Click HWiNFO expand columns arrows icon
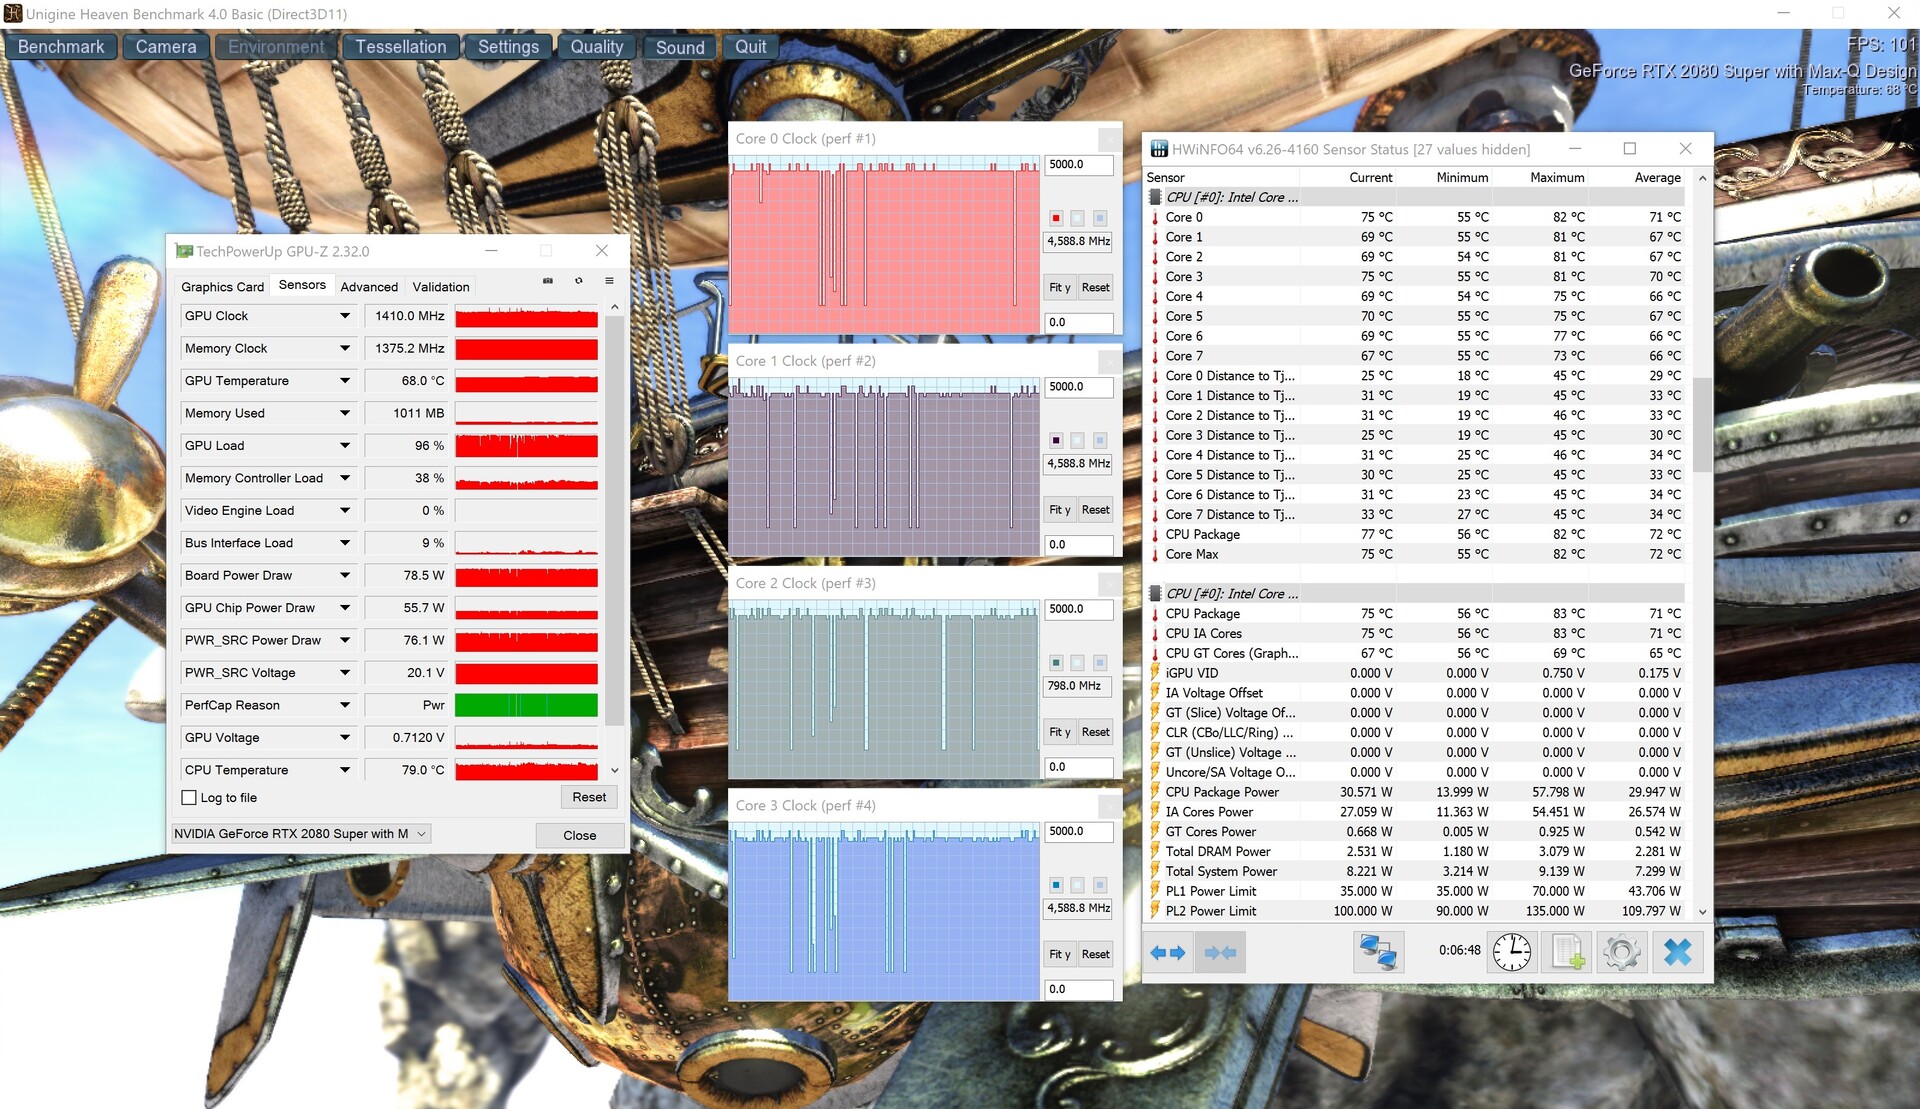1920x1109 pixels. click(1167, 953)
